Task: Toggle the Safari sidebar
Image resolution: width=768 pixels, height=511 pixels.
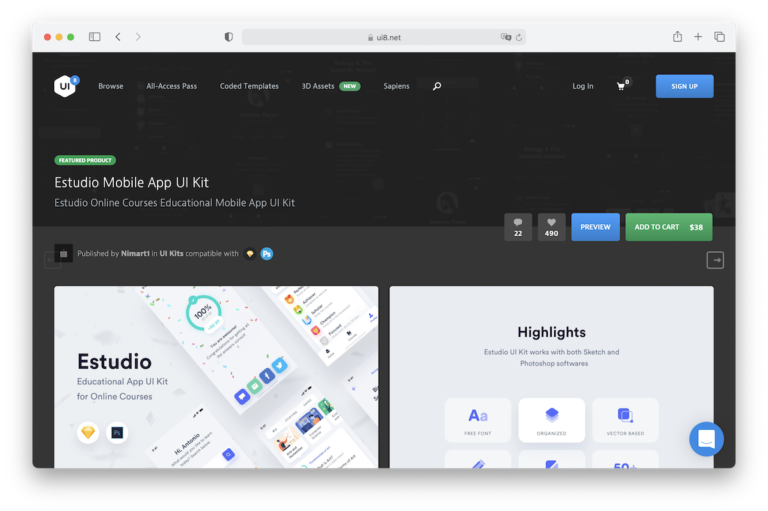Action: coord(95,37)
